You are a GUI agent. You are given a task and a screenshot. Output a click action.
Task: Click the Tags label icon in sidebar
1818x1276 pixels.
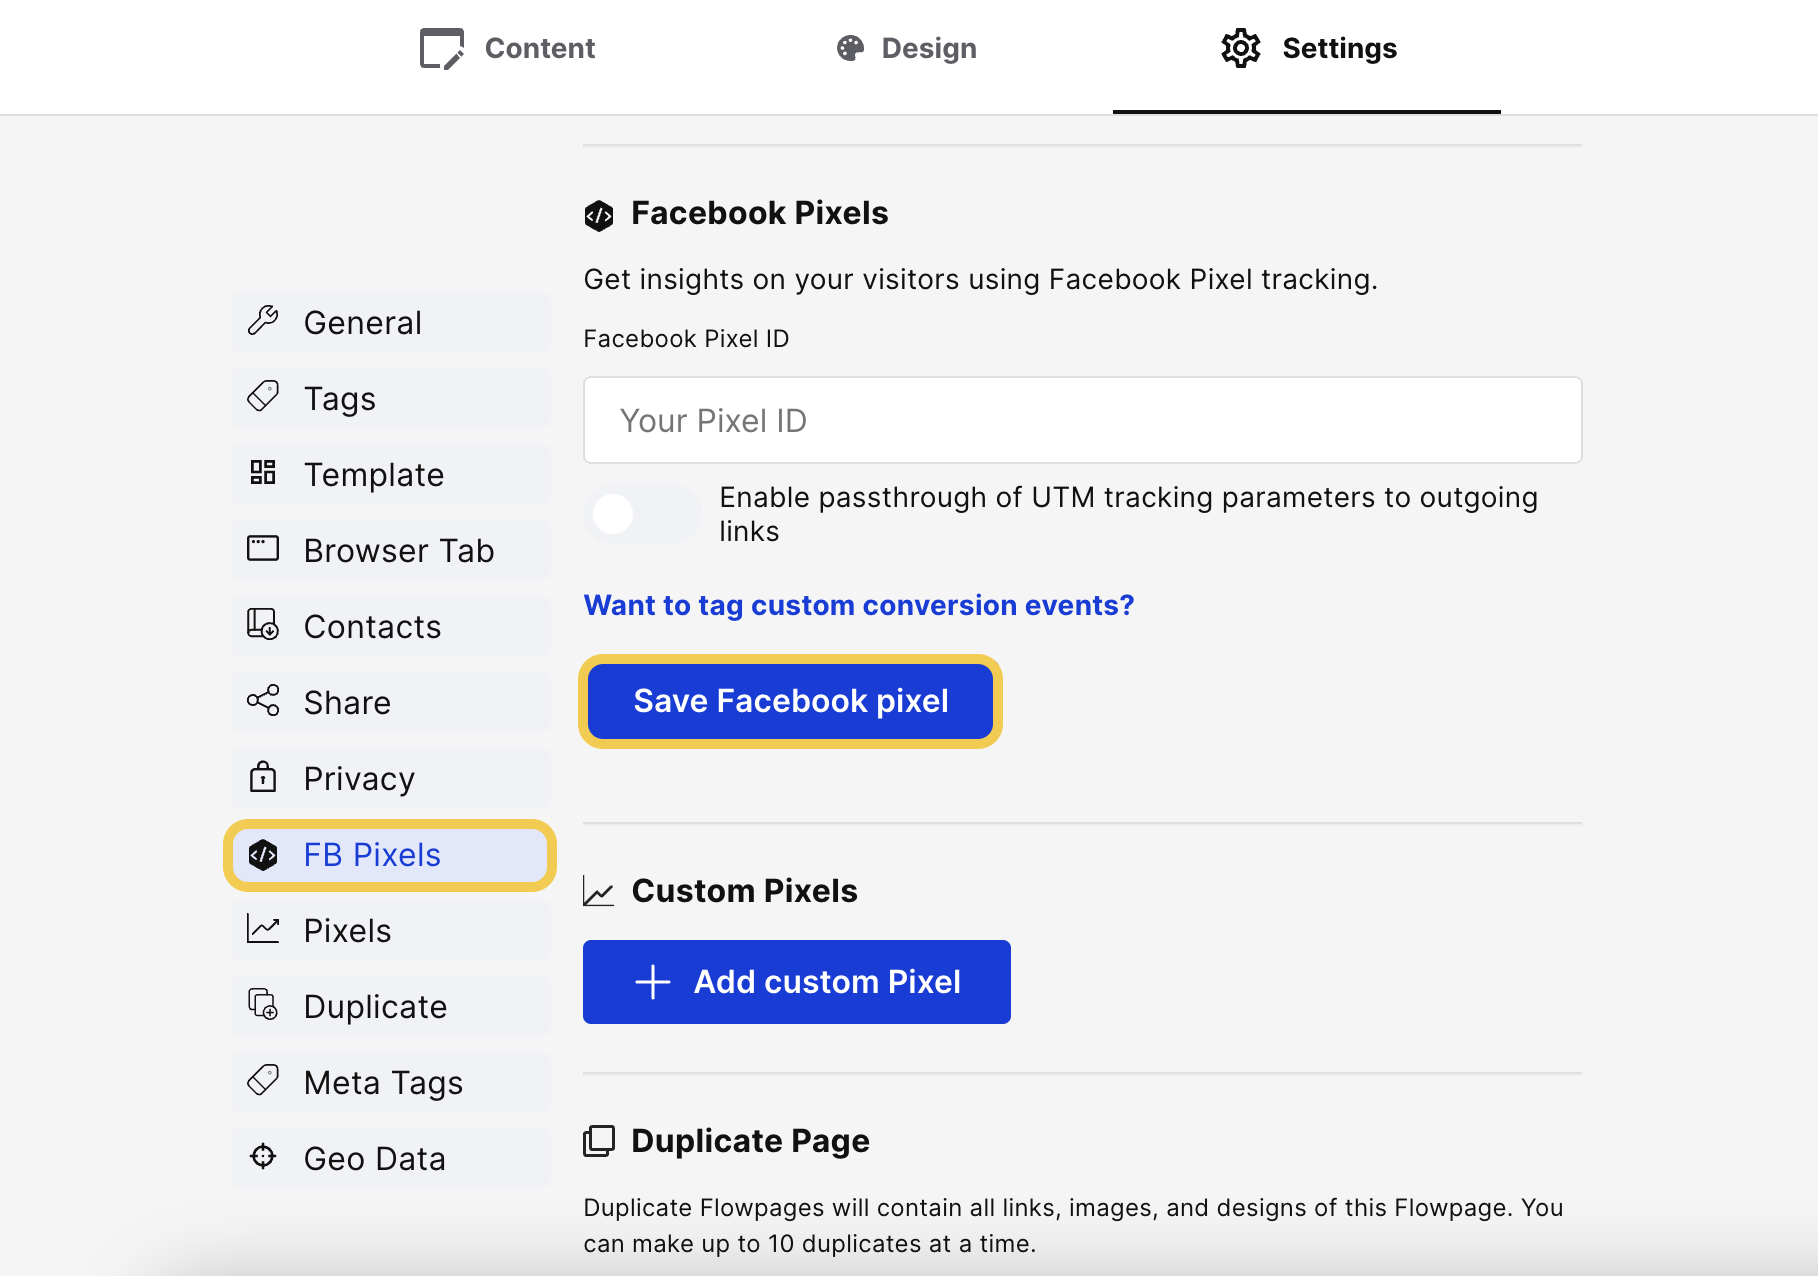[x=263, y=396]
